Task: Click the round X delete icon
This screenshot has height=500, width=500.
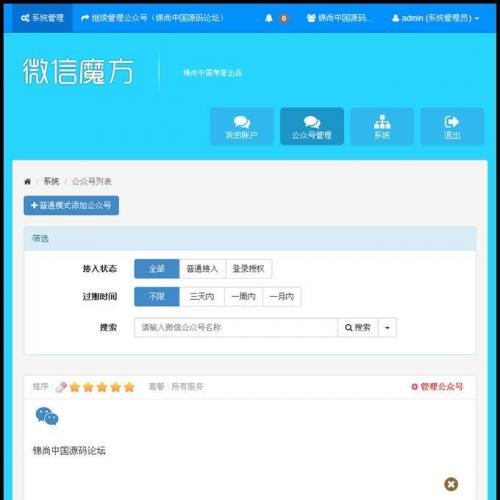Action: (451, 484)
